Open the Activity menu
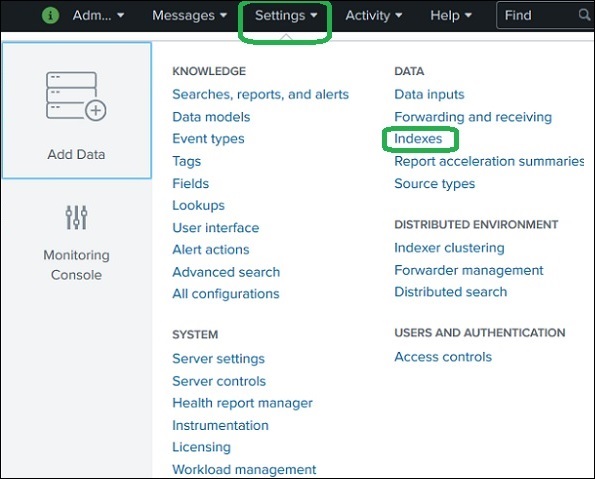Screen dimensions: 595x479 click(373, 16)
